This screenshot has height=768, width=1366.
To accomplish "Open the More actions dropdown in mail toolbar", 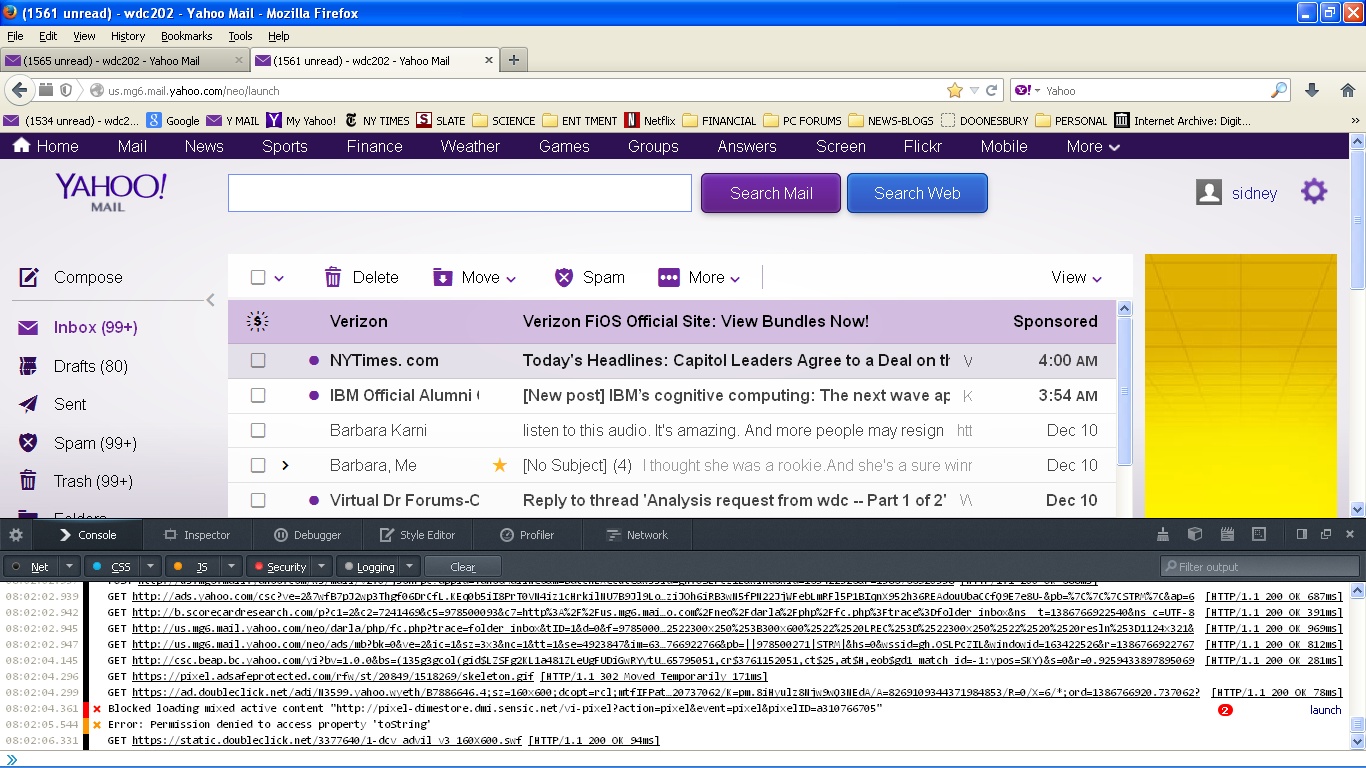I will [x=699, y=278].
